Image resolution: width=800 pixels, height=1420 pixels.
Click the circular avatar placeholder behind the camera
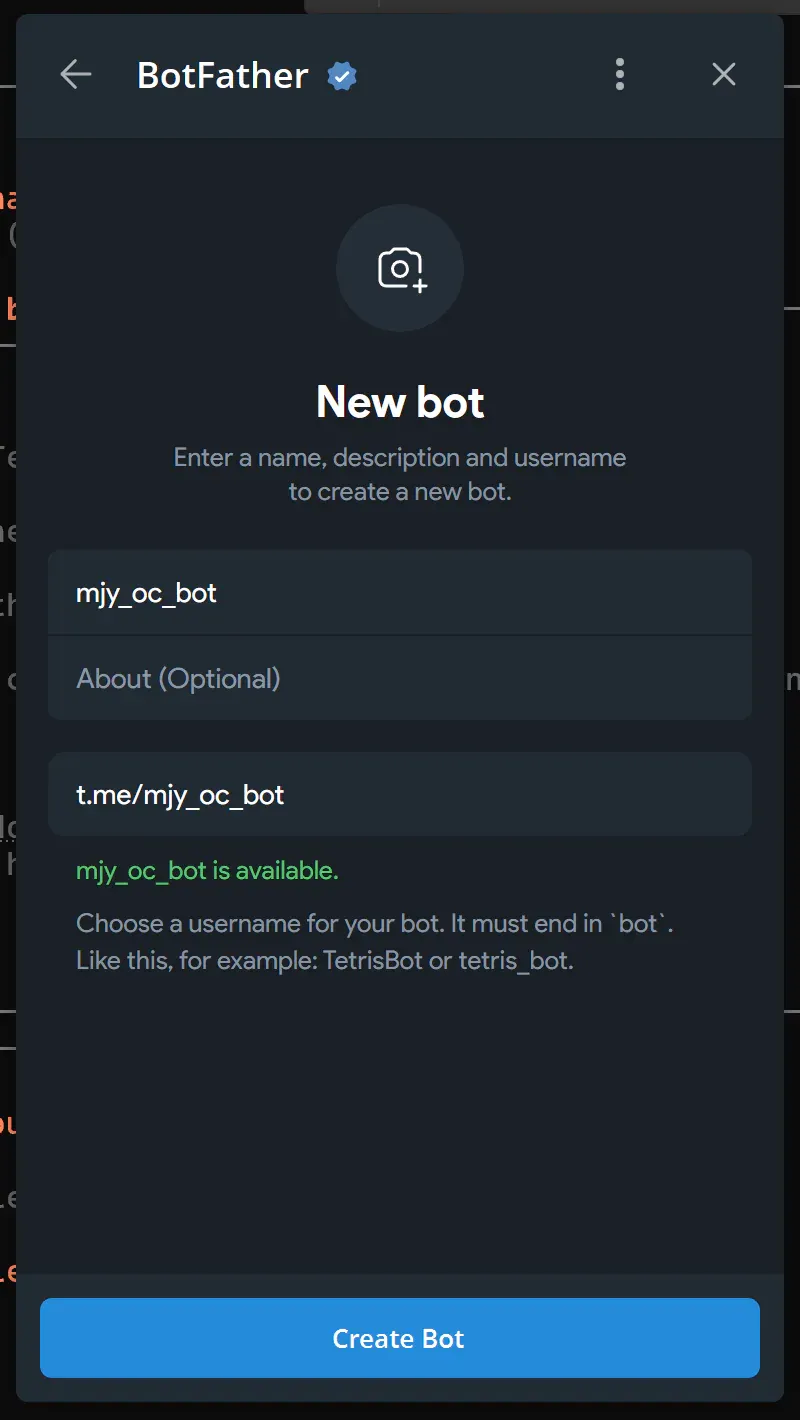(400, 268)
